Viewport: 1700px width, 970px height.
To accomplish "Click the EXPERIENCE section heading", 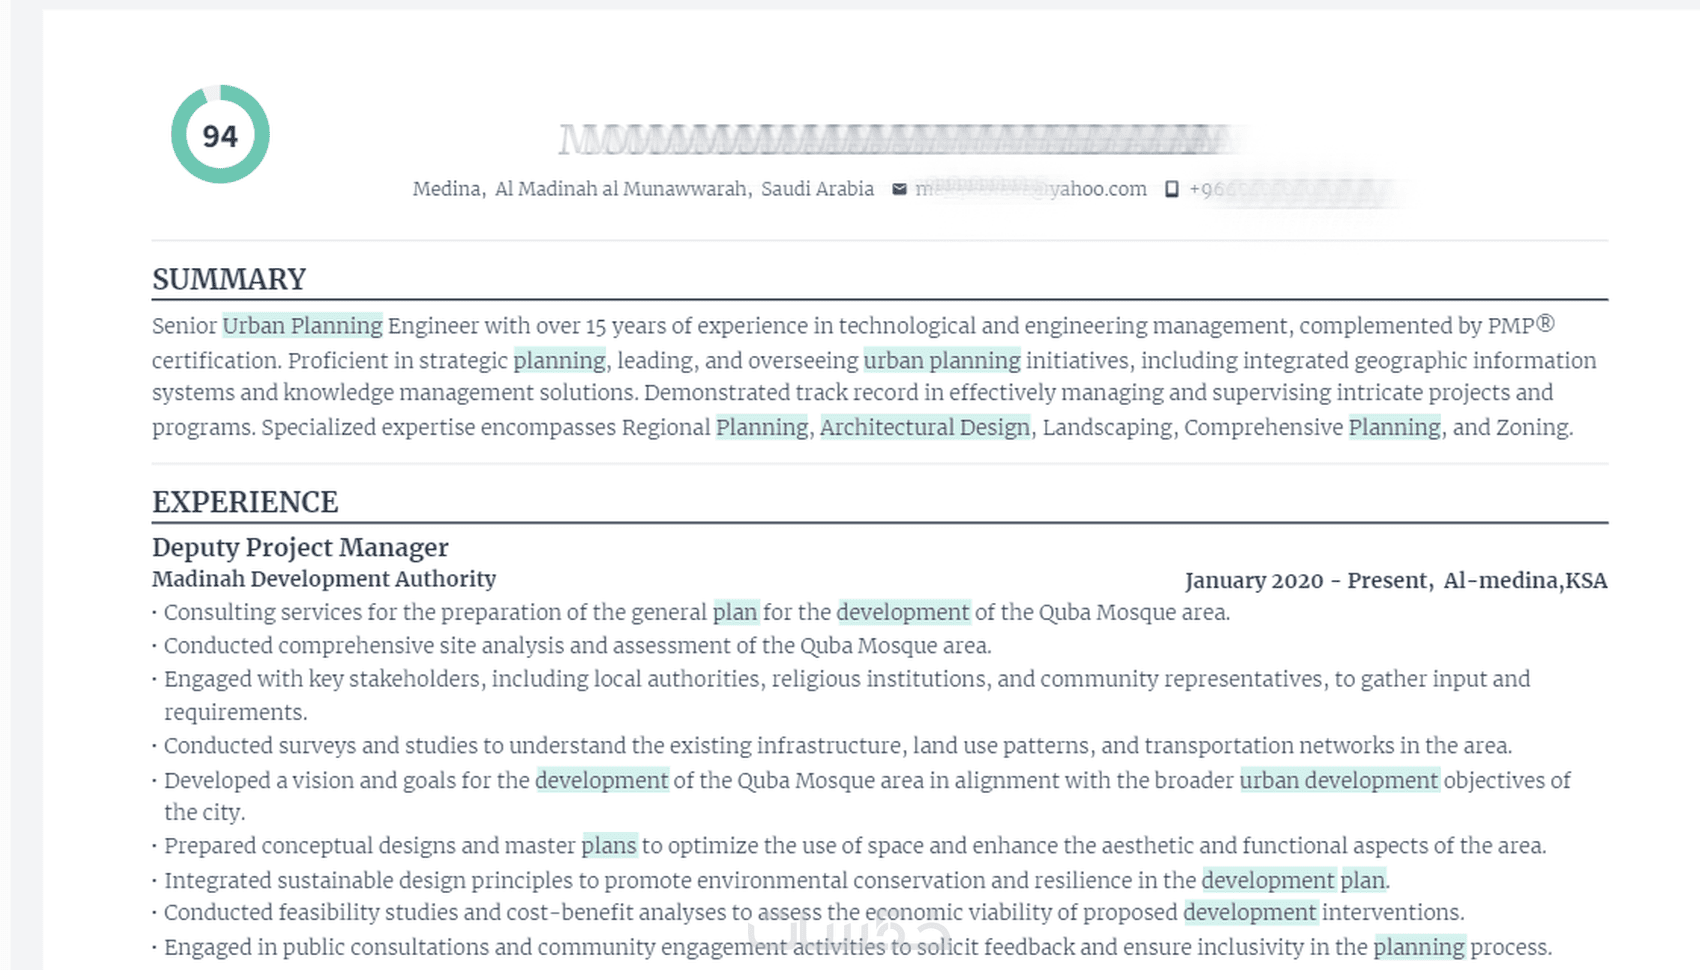I will coord(245,502).
